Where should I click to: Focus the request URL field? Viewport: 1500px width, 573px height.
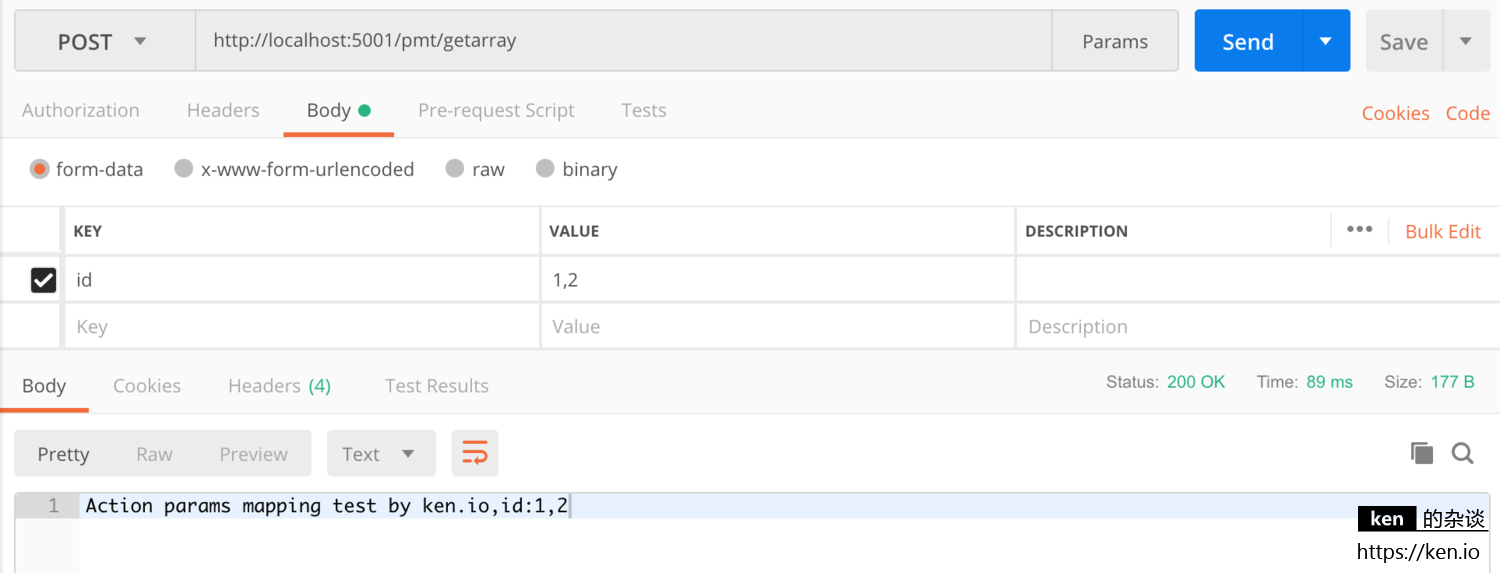(x=623, y=41)
